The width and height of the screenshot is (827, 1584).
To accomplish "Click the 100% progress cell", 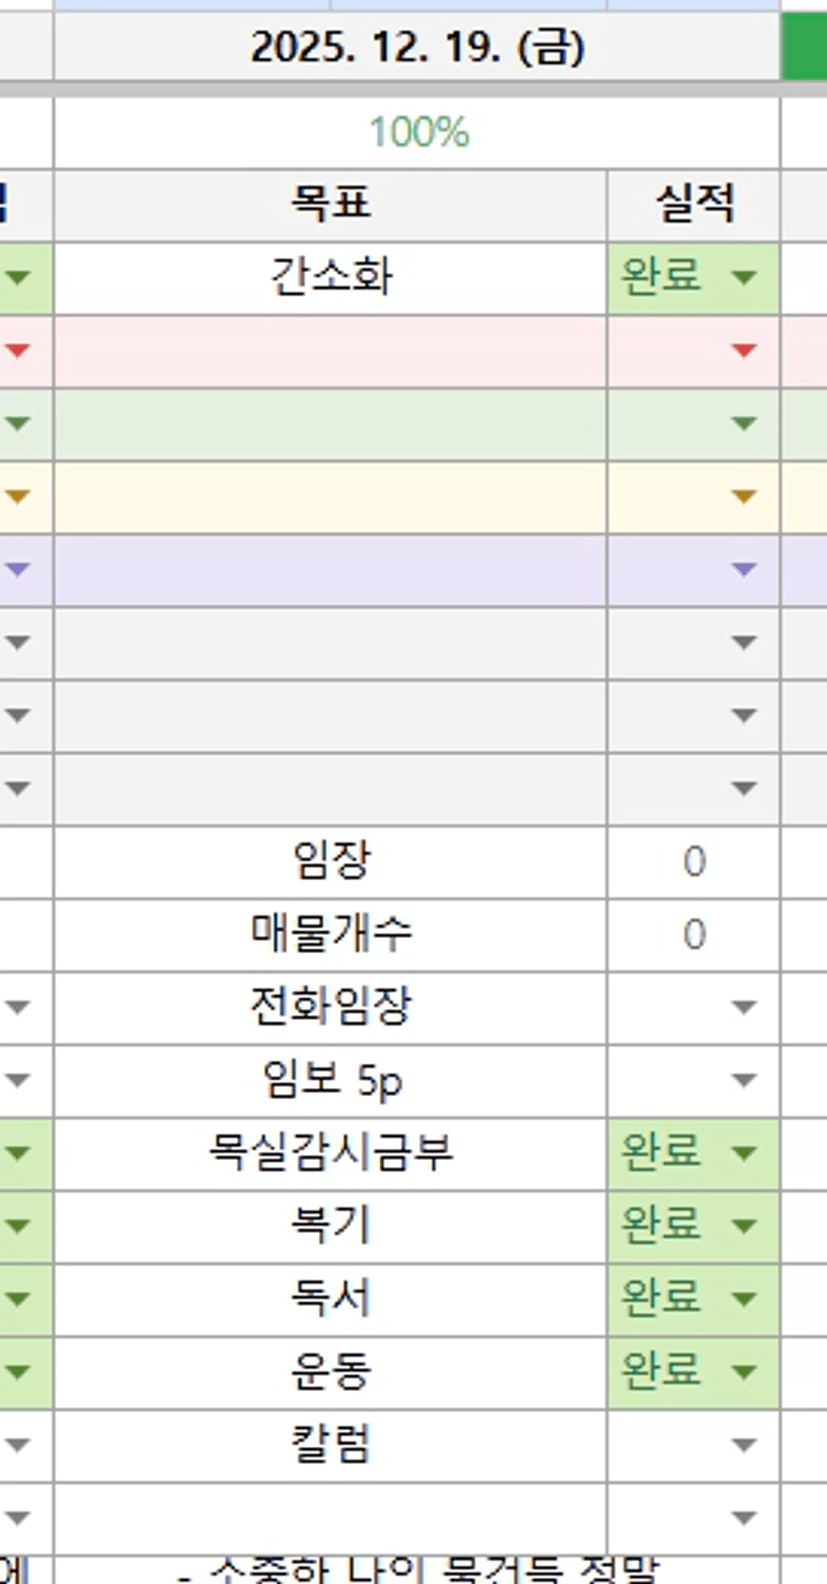I will point(417,132).
